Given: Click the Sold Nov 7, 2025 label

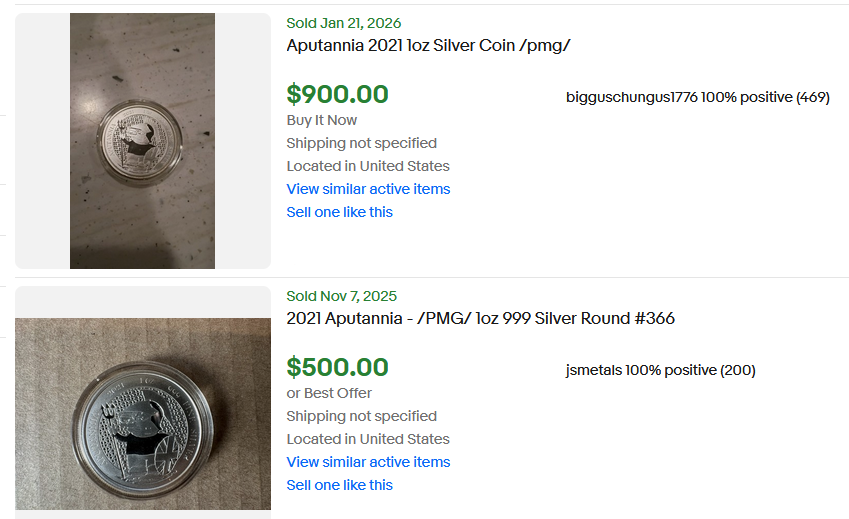Looking at the screenshot, I should (x=341, y=296).
